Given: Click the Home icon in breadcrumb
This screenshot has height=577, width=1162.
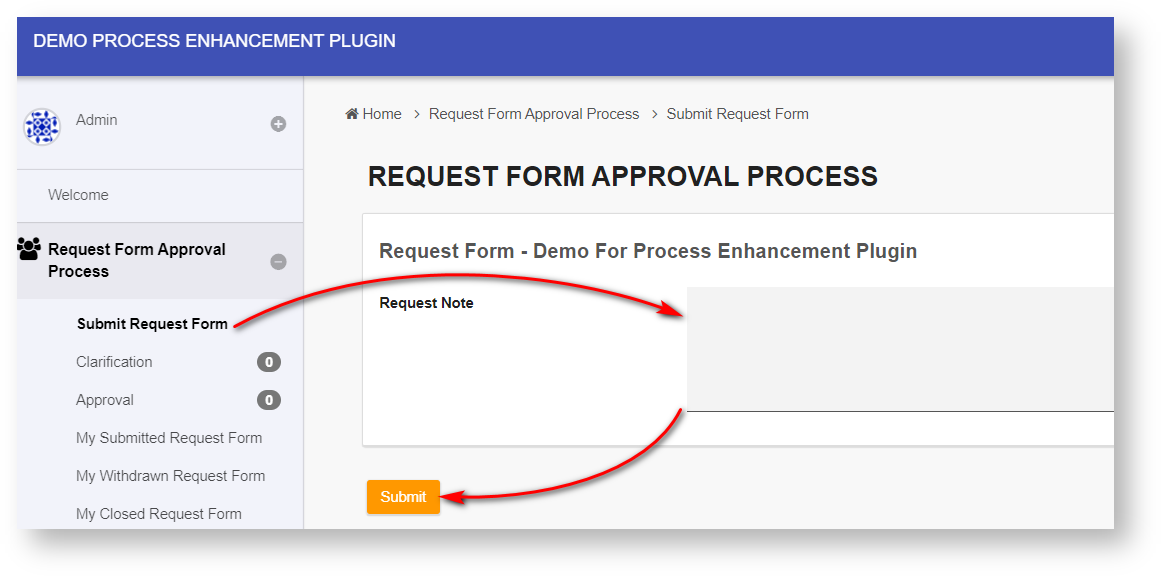Looking at the screenshot, I should point(352,114).
